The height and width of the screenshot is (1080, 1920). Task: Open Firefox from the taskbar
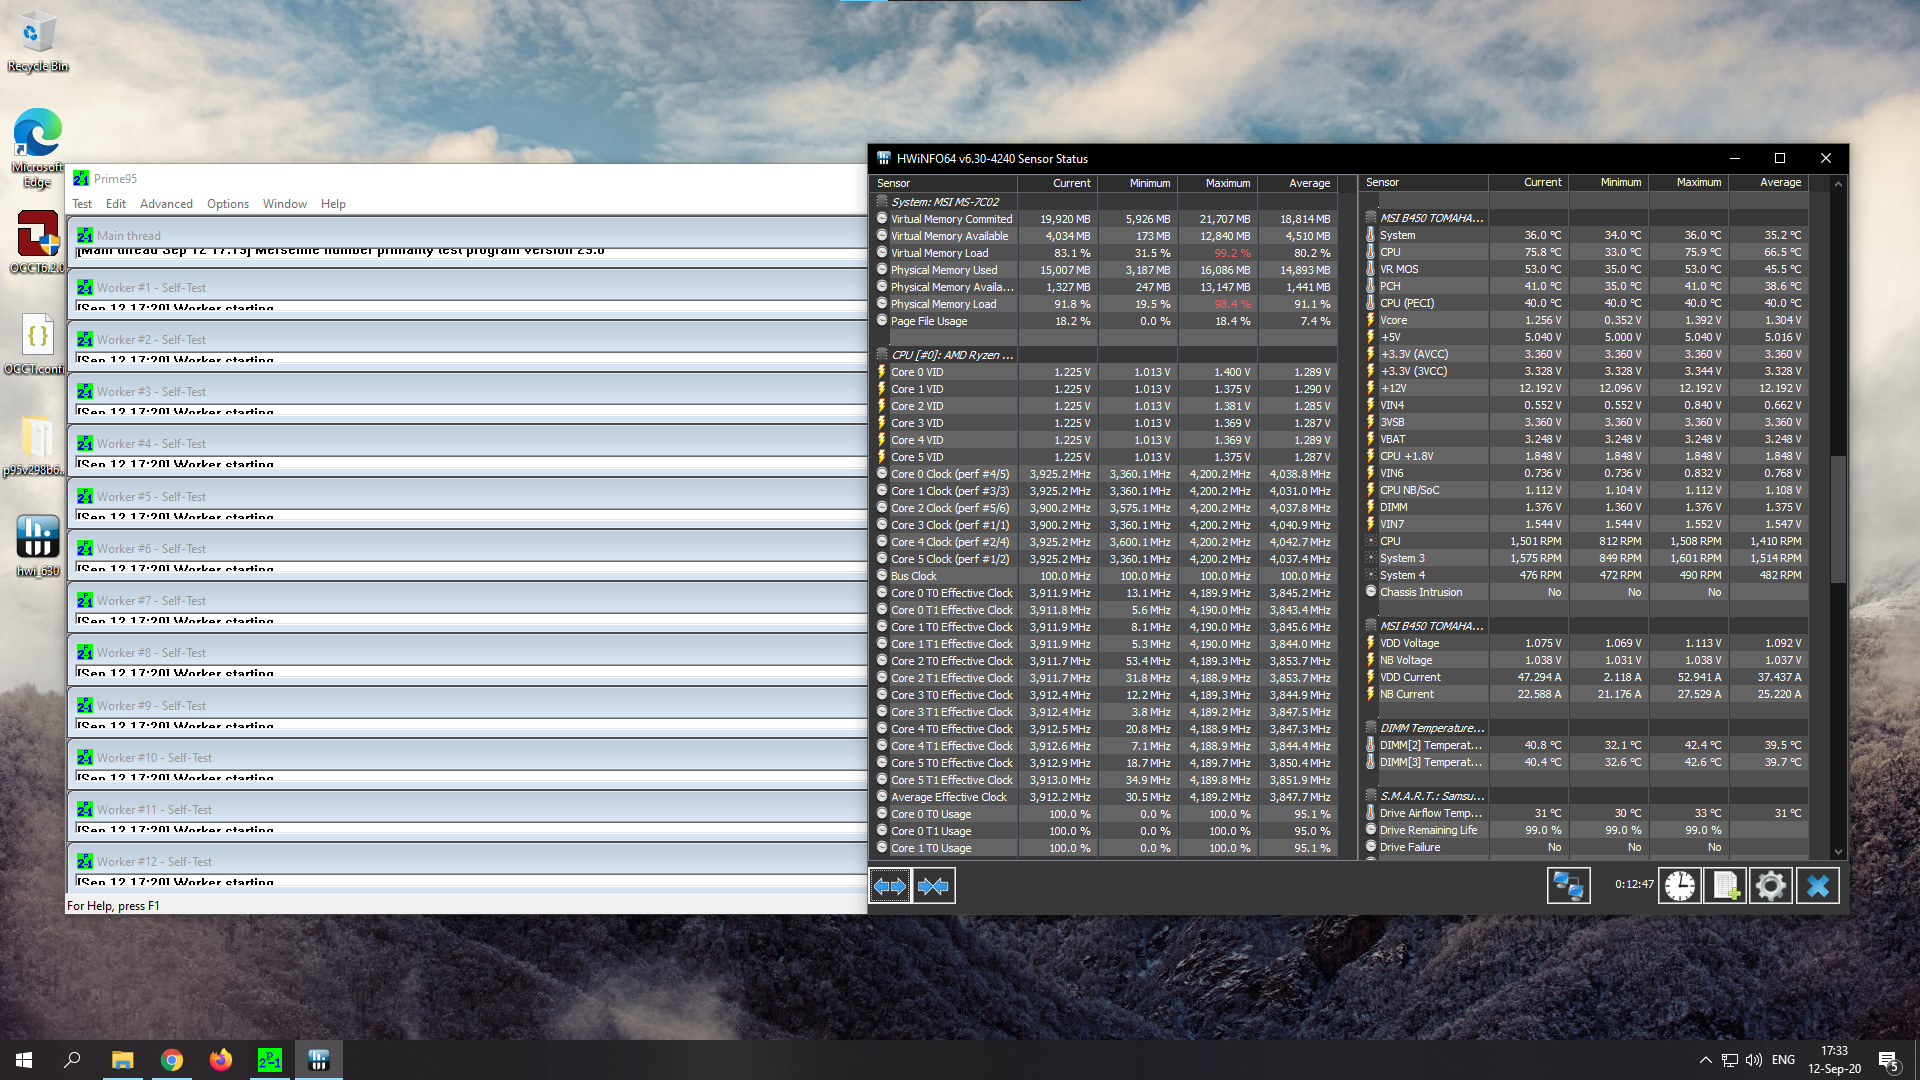pyautogui.click(x=221, y=1060)
